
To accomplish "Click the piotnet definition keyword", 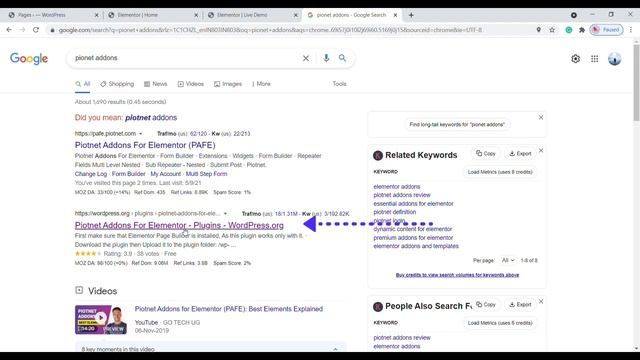I will point(395,212).
